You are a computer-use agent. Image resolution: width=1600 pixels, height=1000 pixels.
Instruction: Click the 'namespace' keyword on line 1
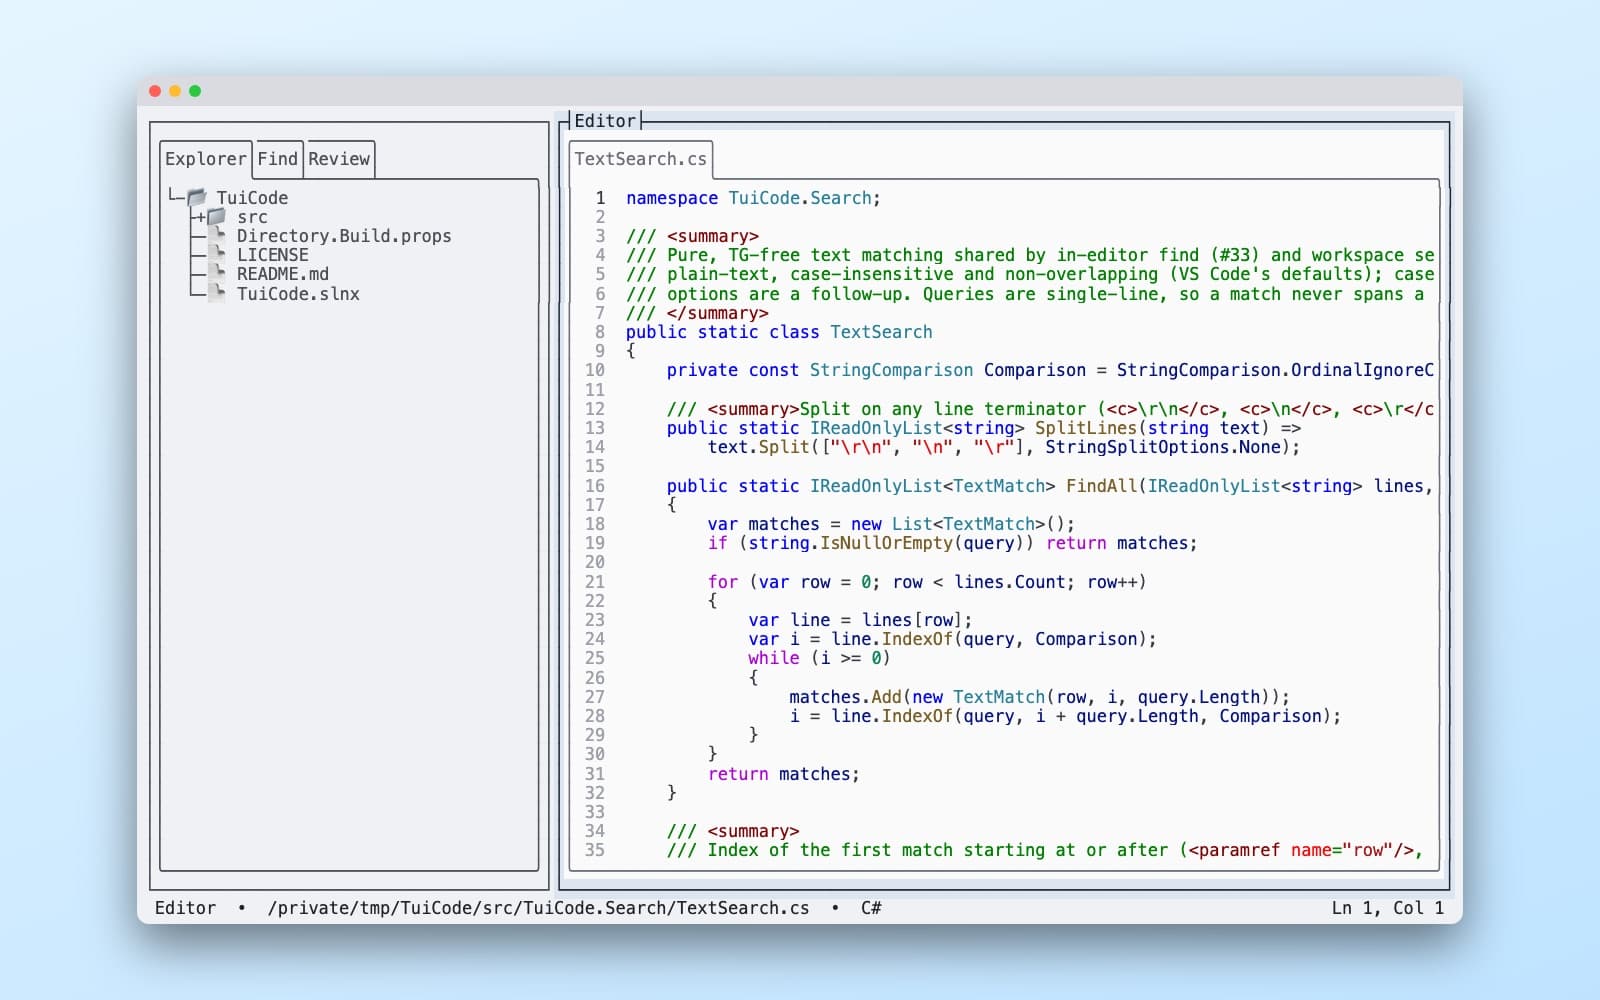click(672, 198)
